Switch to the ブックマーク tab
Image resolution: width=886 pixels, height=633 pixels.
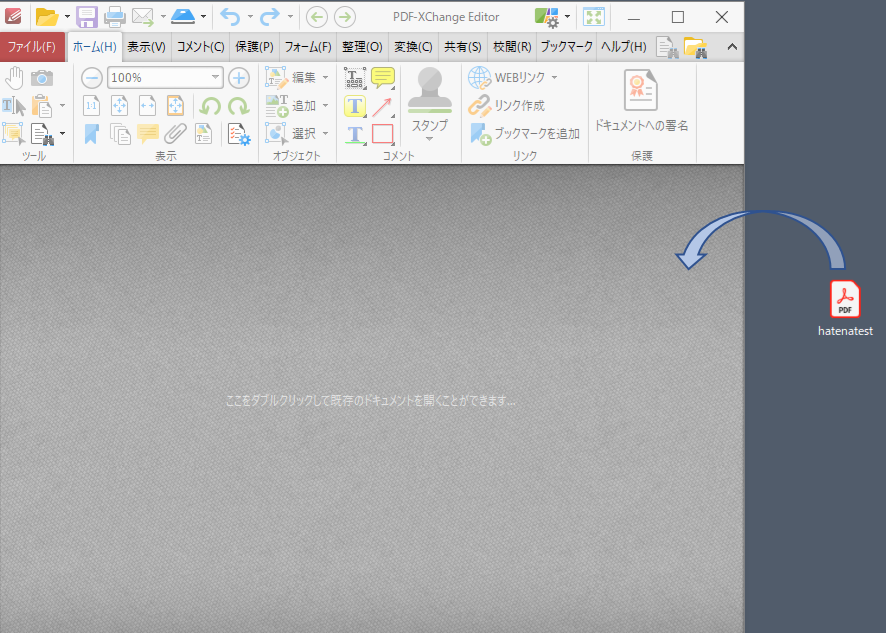[567, 47]
